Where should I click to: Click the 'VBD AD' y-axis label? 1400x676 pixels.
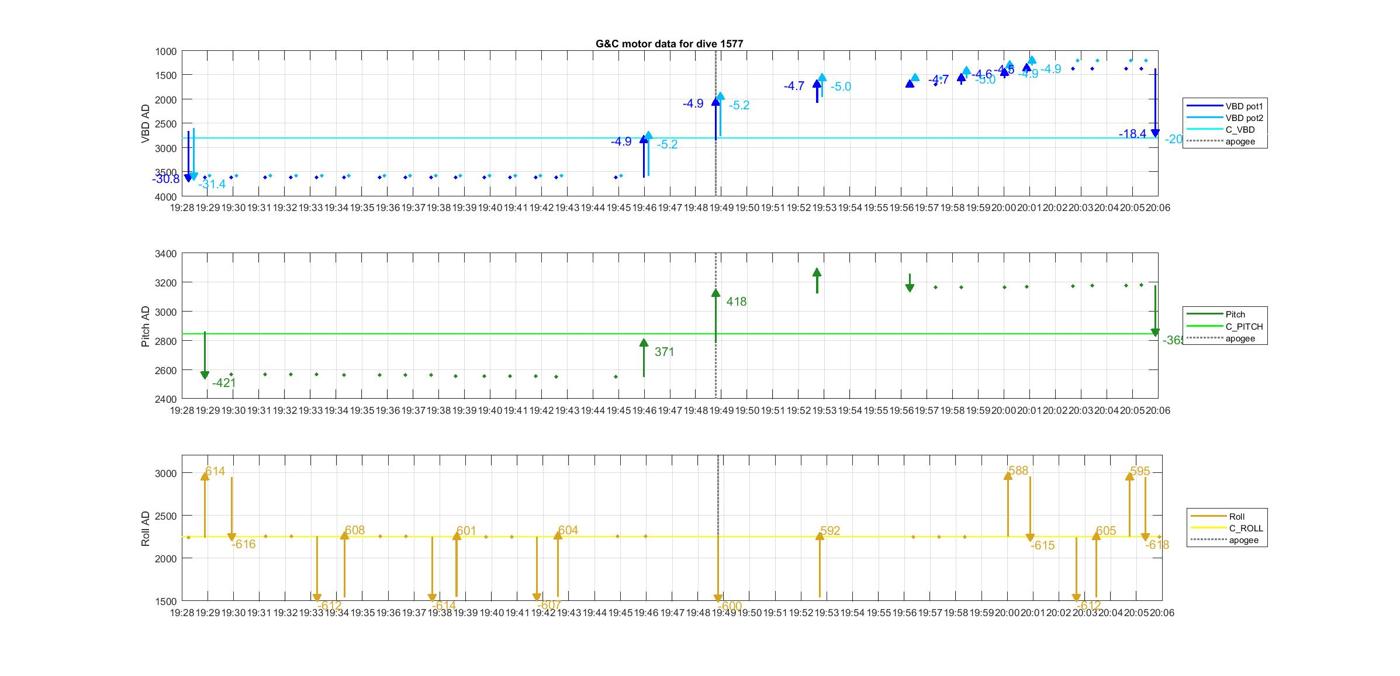[x=145, y=124]
